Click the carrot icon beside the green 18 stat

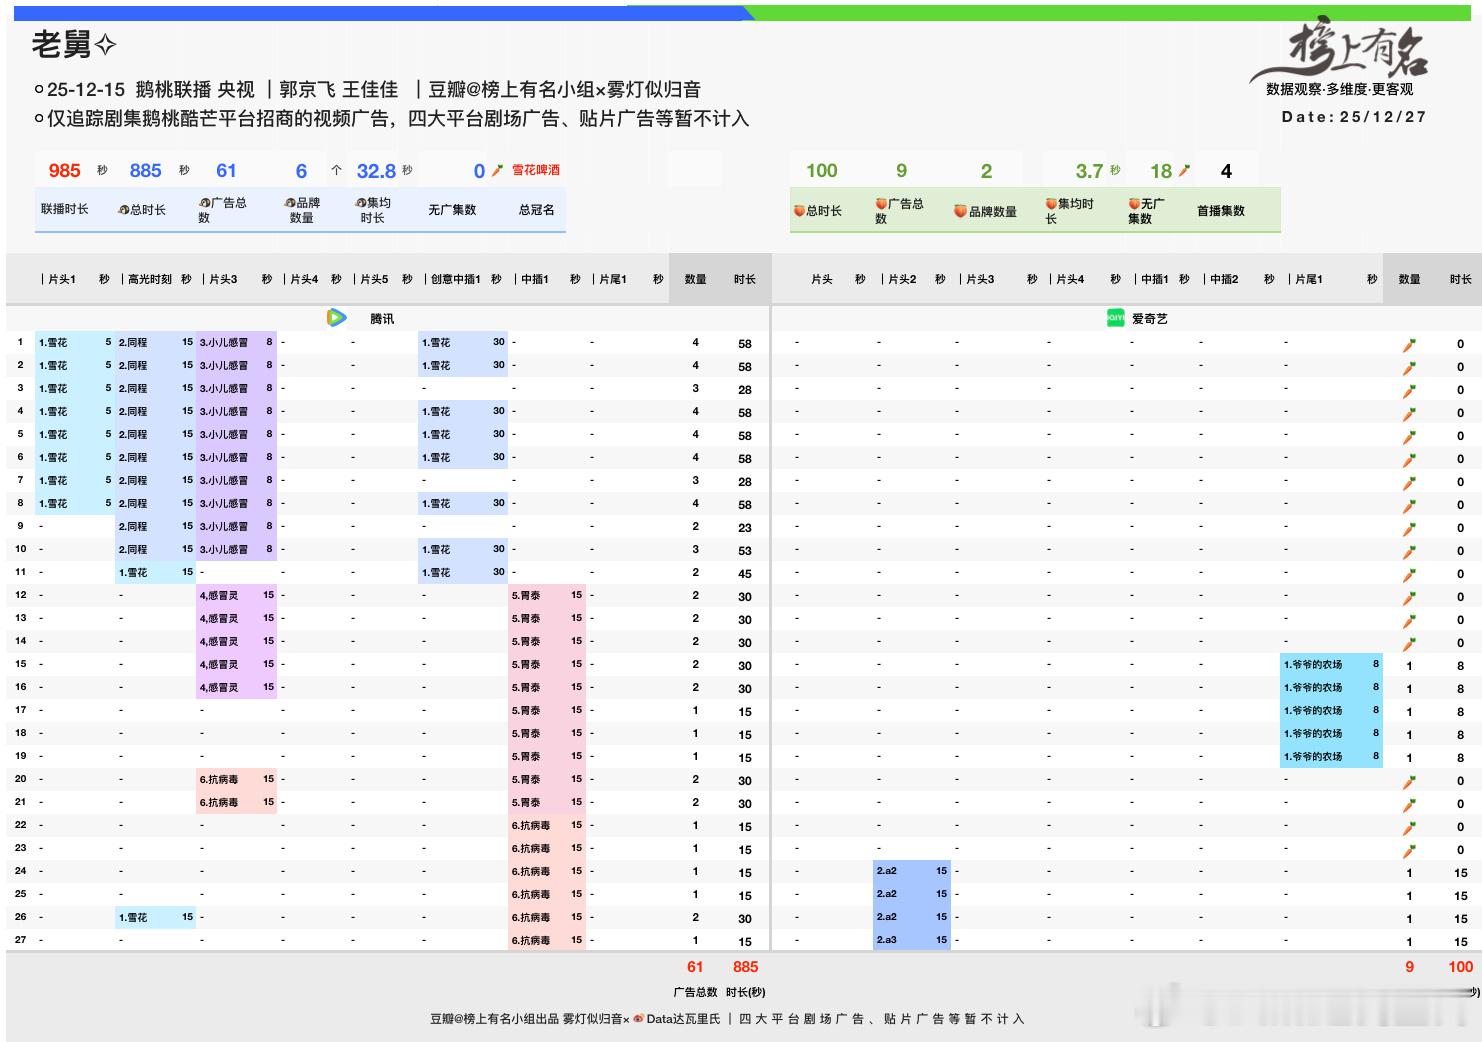pos(1183,170)
